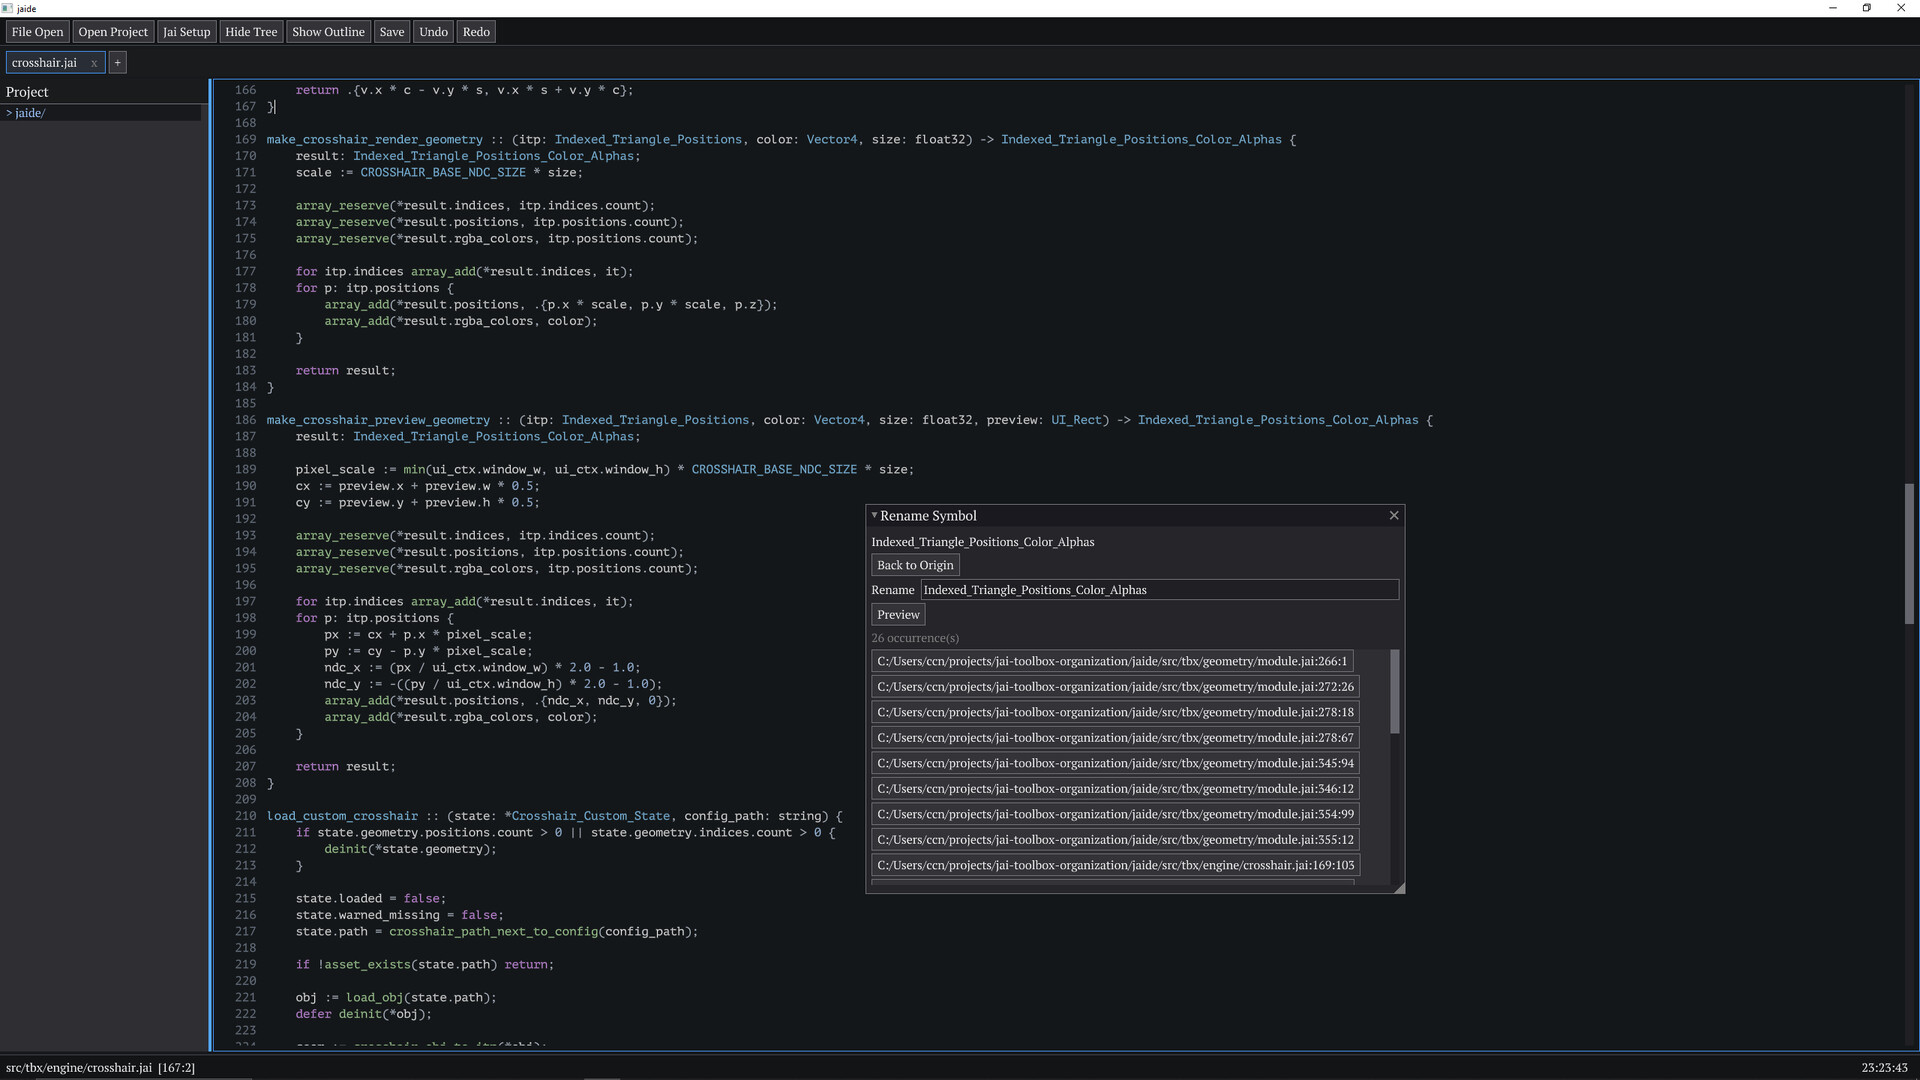Open occurrence module.jai:266:1
Viewport: 1920px width, 1080px height.
tap(1112, 661)
